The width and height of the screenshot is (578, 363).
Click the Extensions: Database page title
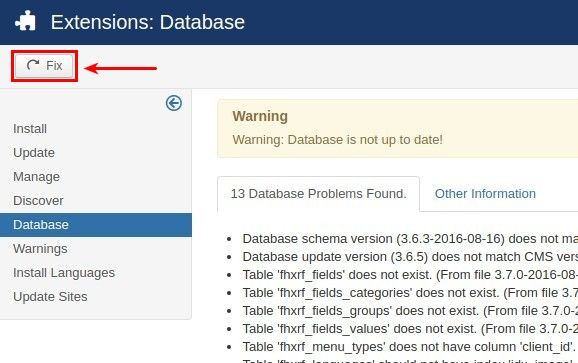pyautogui.click(x=147, y=22)
